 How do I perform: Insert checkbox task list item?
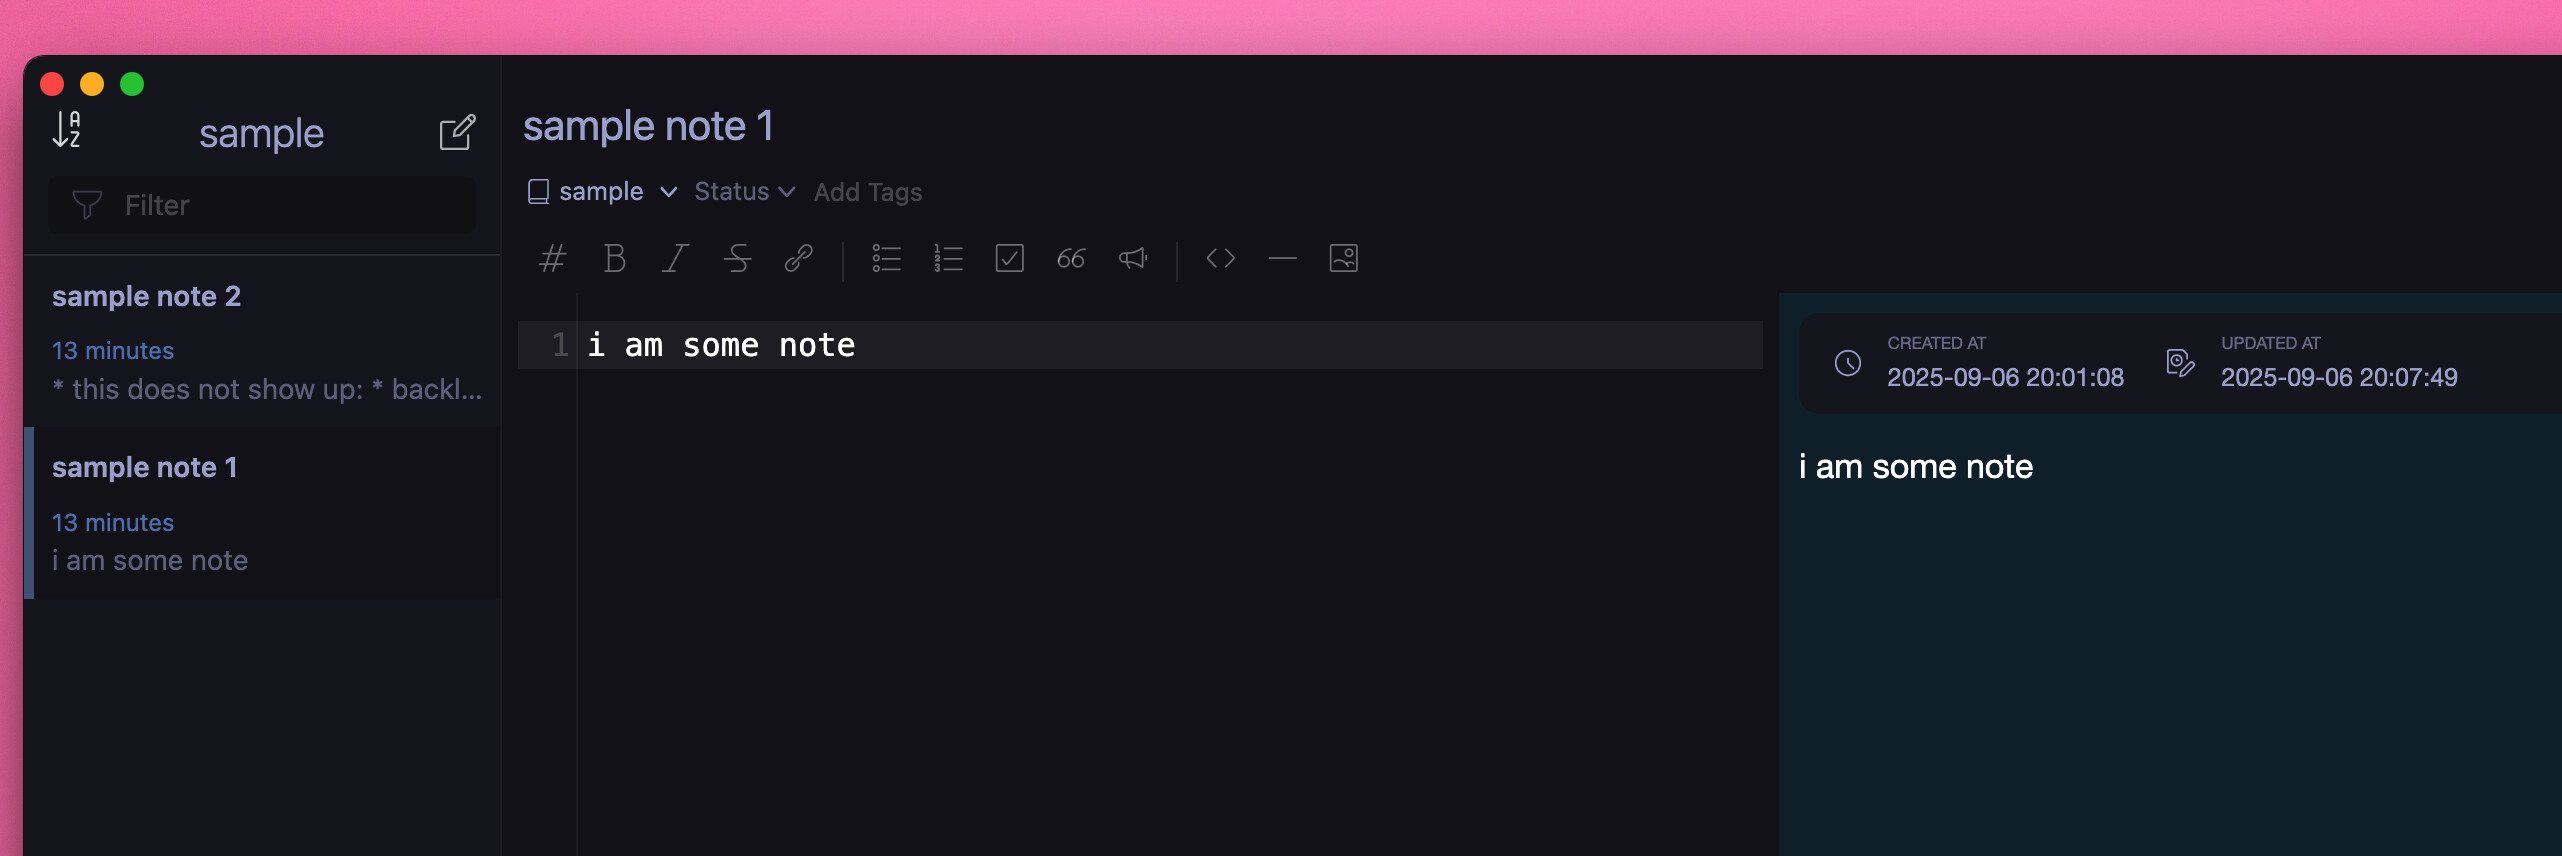[1009, 259]
